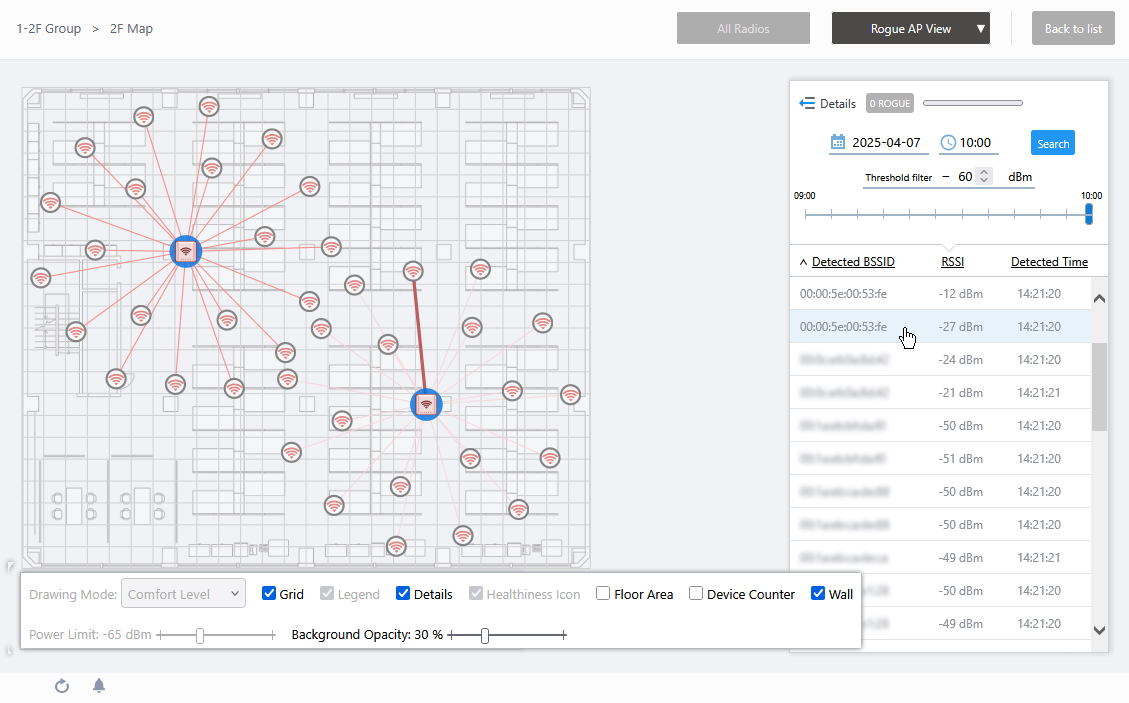
Task: Click the Back to list button
Action: [x=1073, y=29]
